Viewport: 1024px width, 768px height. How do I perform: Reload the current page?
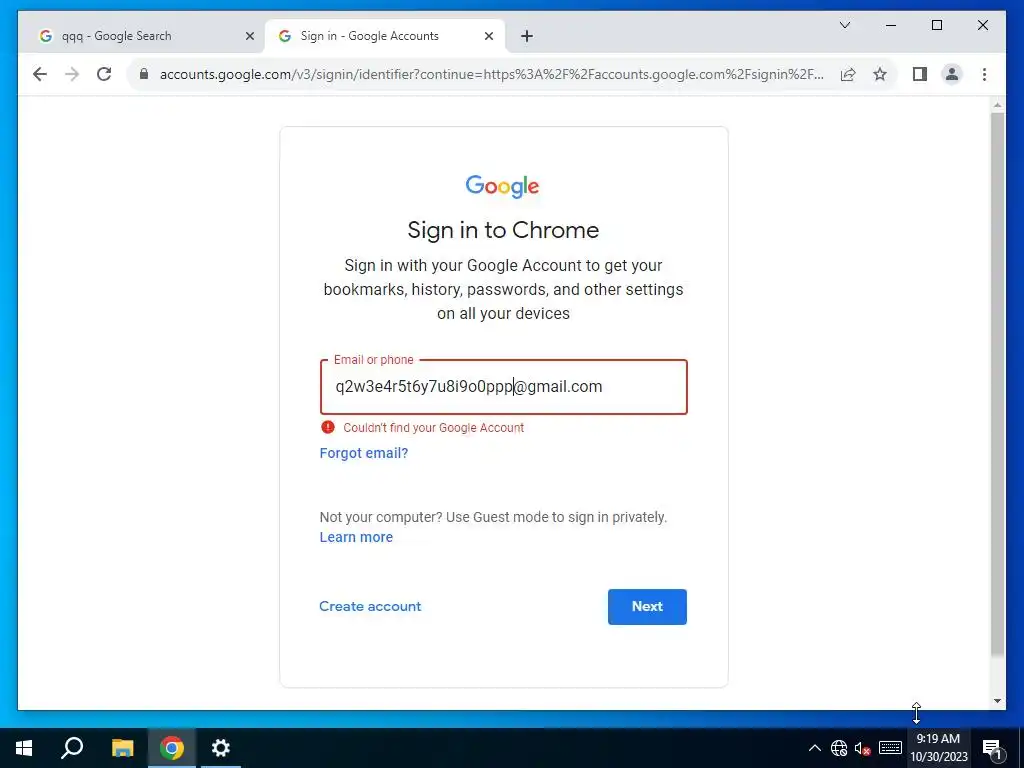click(104, 74)
